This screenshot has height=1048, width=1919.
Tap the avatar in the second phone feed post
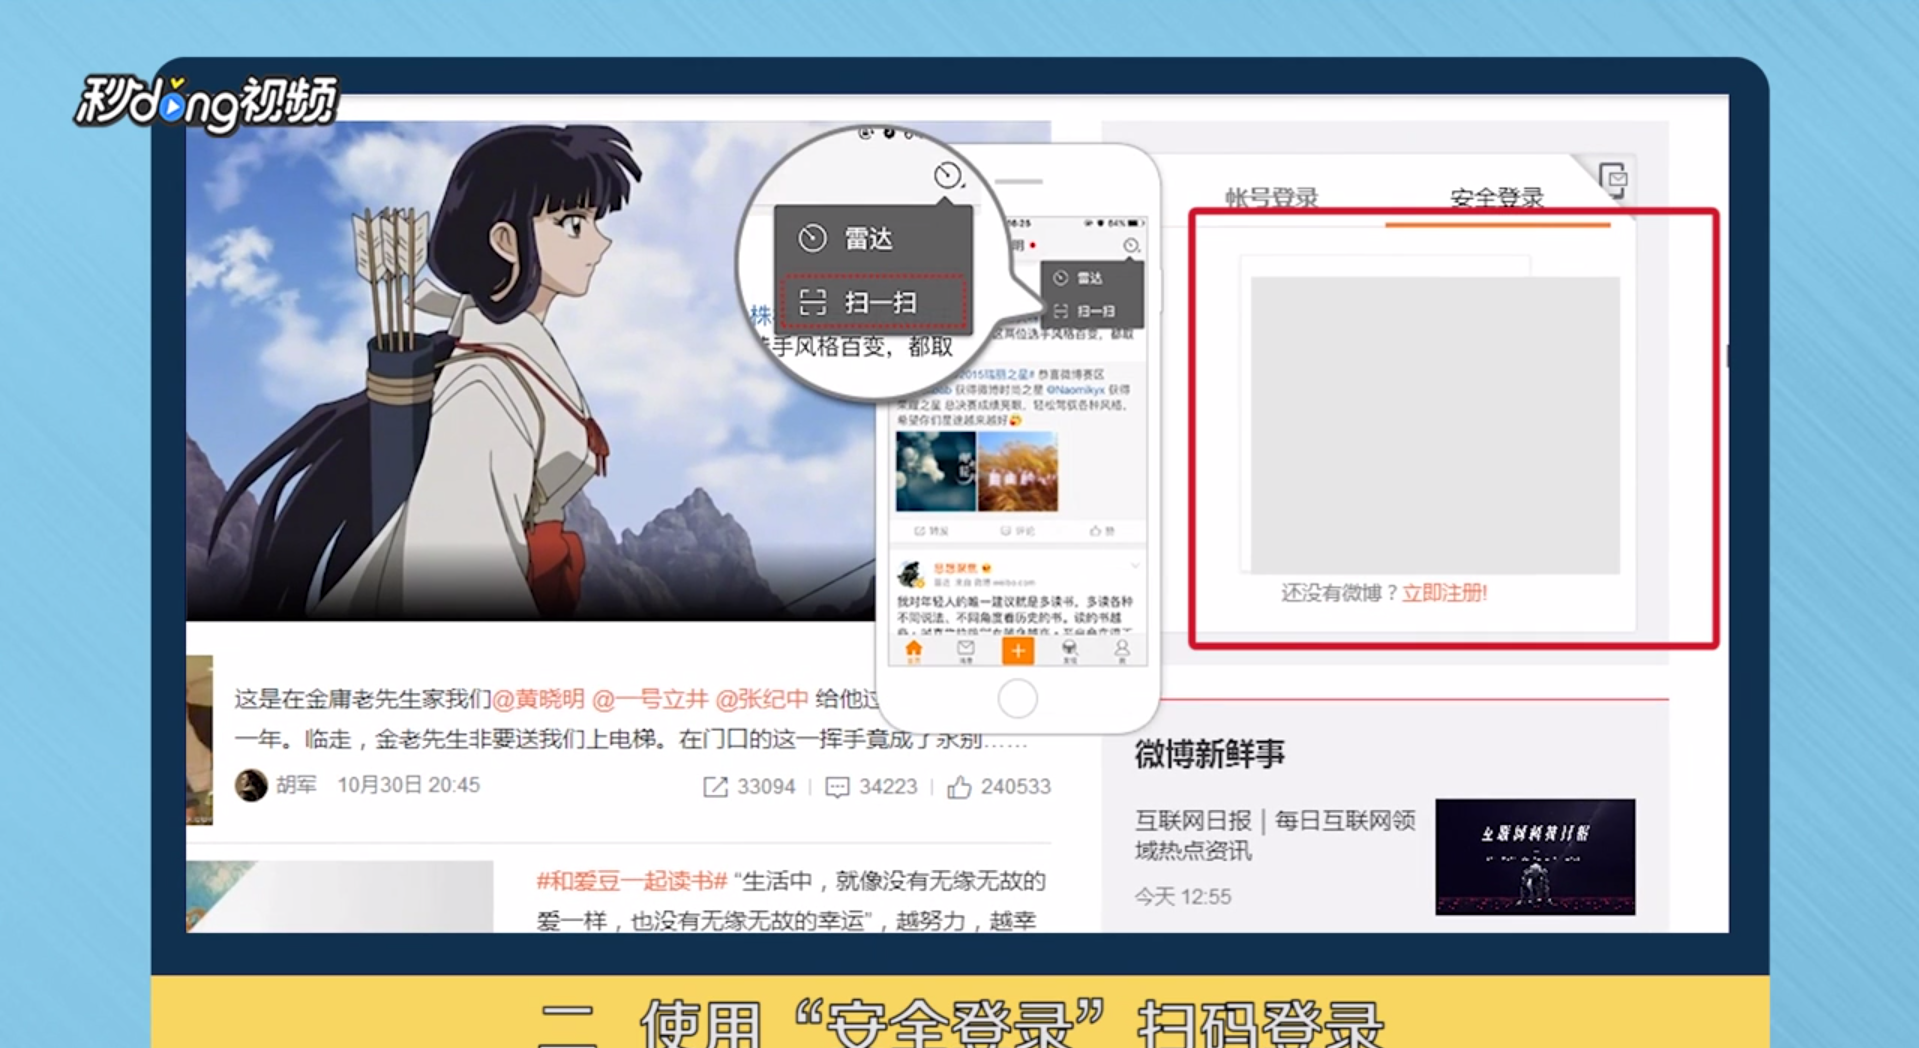pos(910,574)
